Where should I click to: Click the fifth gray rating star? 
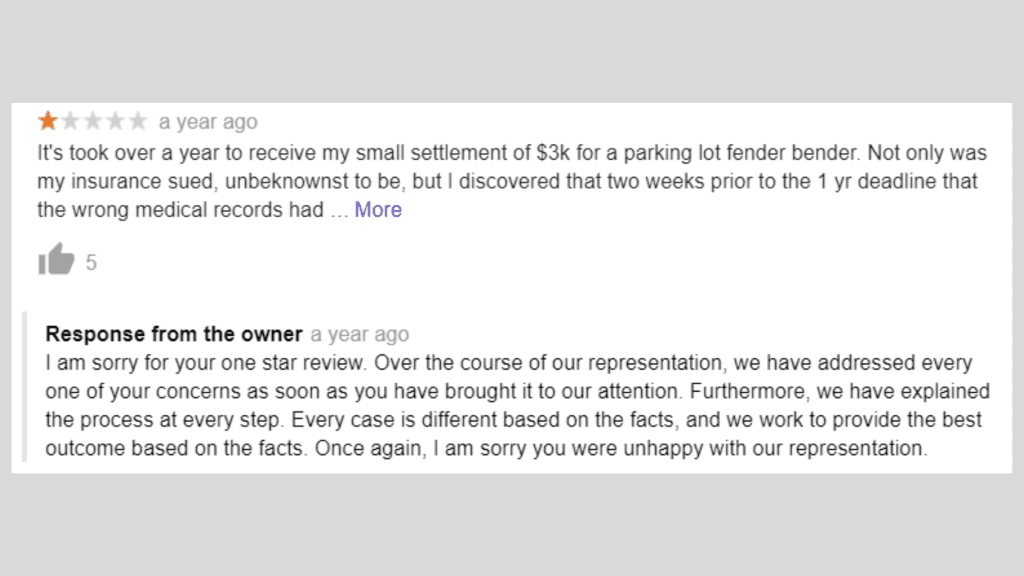pyautogui.click(x=138, y=122)
